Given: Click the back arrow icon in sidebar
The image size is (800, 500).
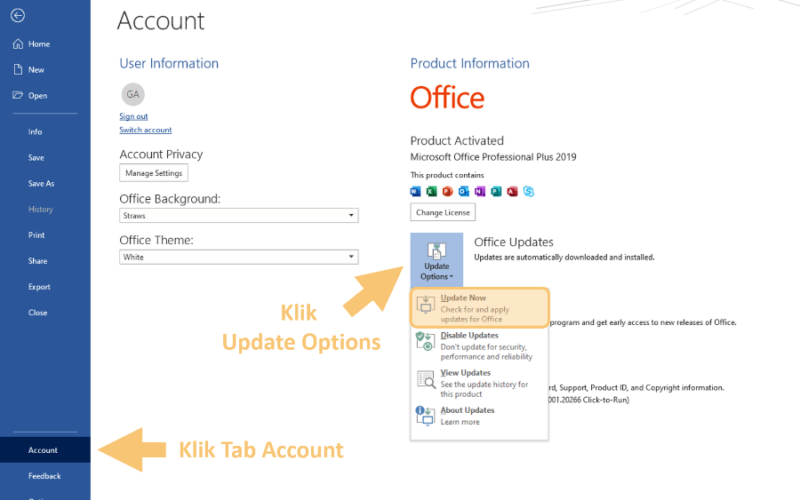Looking at the screenshot, I should [x=18, y=15].
